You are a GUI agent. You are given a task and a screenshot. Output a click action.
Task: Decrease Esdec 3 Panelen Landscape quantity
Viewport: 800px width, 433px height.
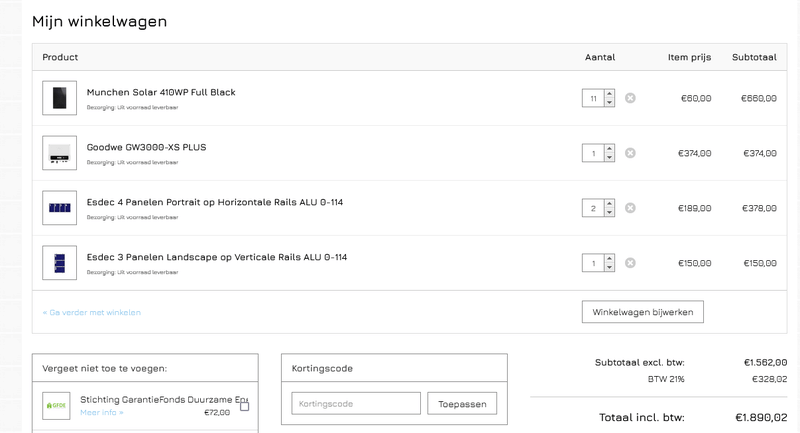pyautogui.click(x=610, y=268)
